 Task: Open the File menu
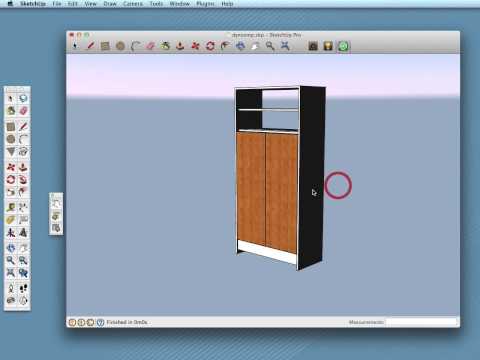coord(57,4)
